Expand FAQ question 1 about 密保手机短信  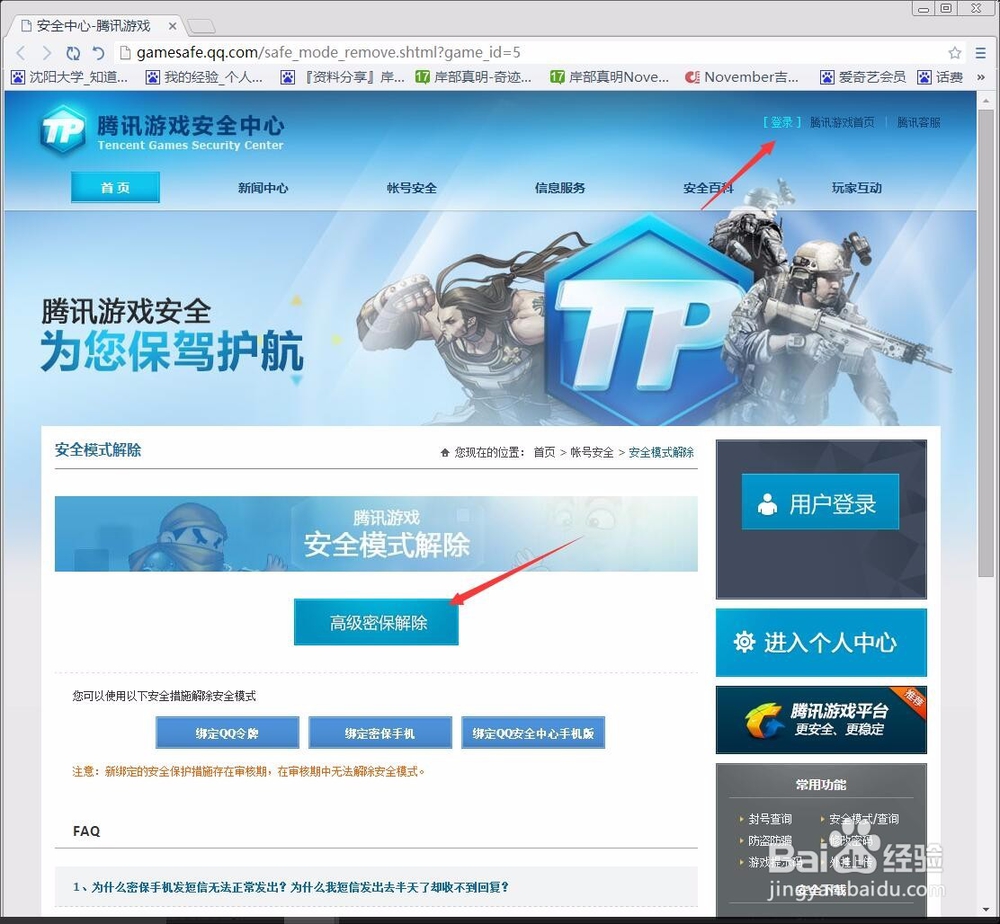click(x=376, y=886)
